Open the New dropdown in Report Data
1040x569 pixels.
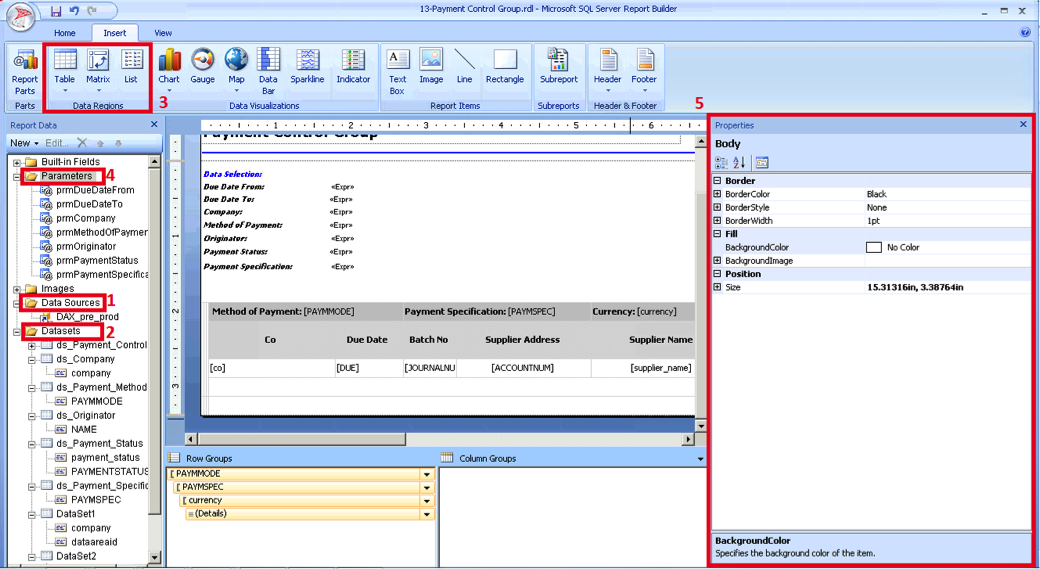pyautogui.click(x=24, y=143)
